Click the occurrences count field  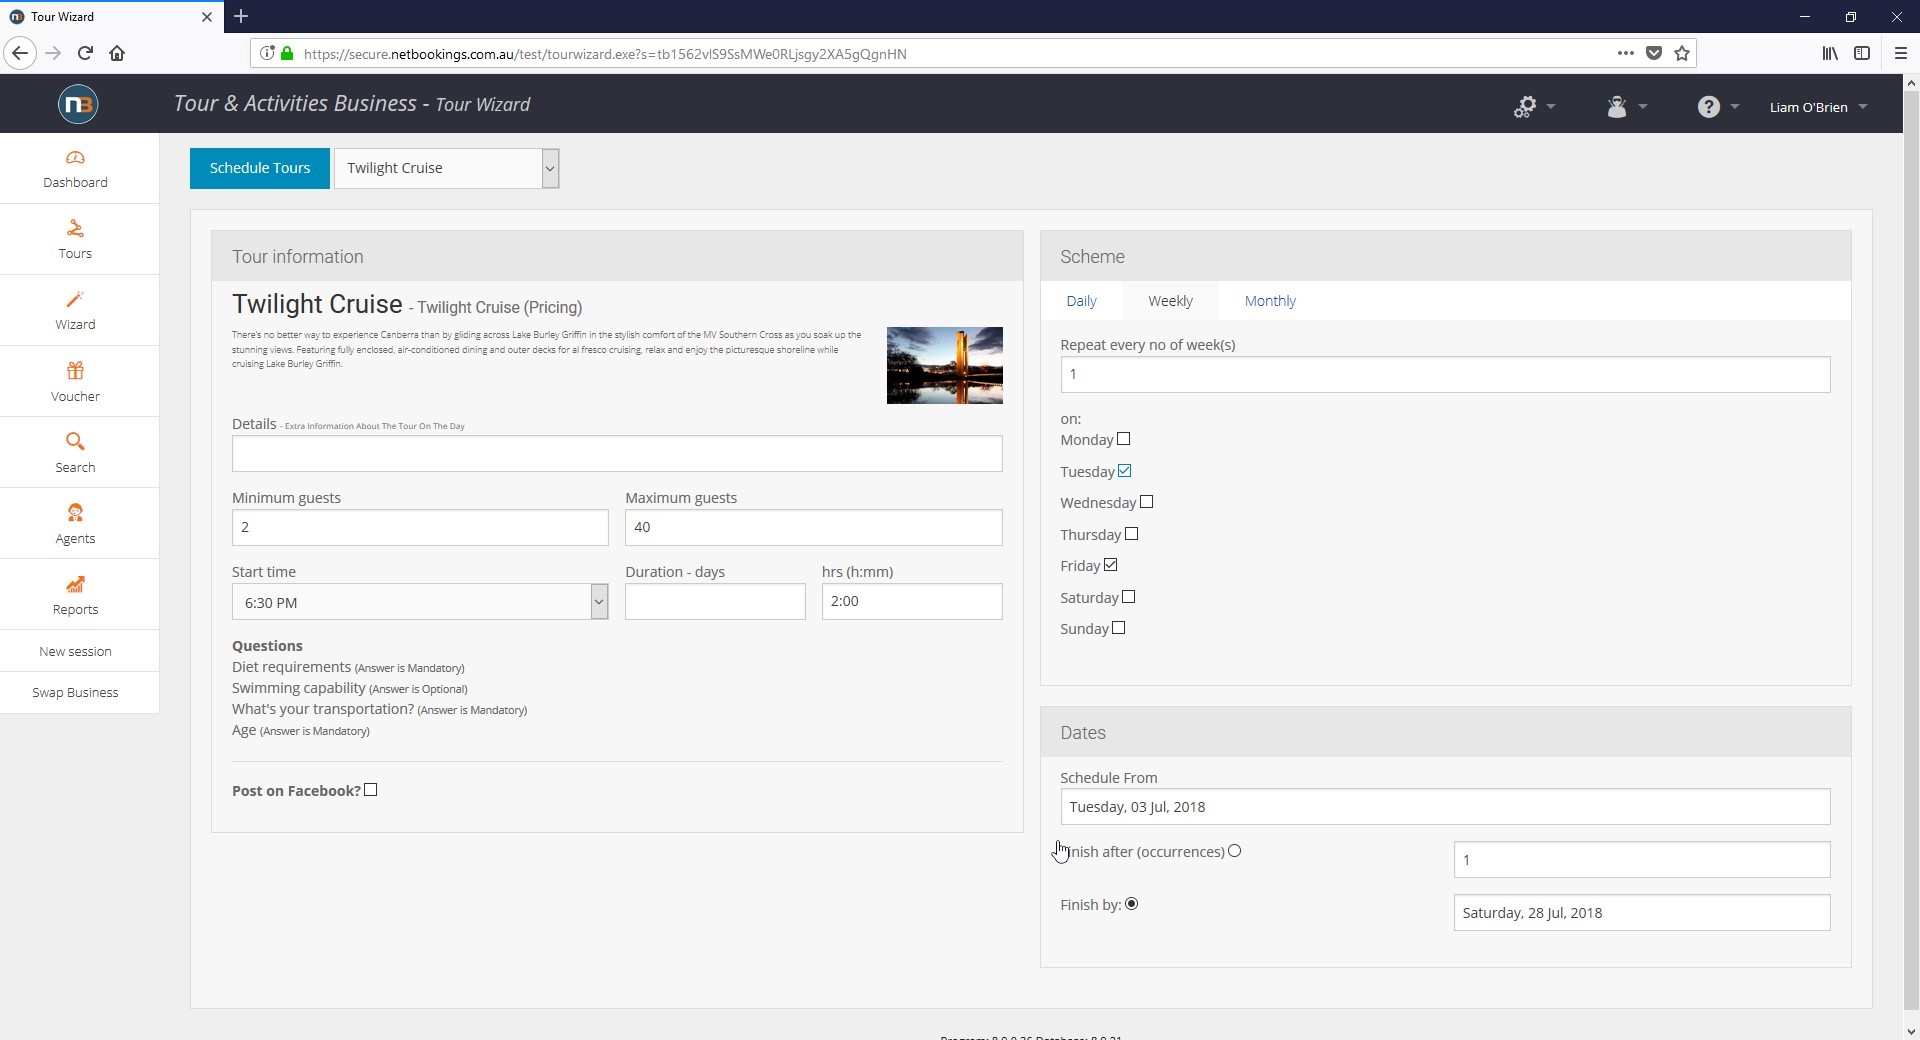click(x=1642, y=860)
